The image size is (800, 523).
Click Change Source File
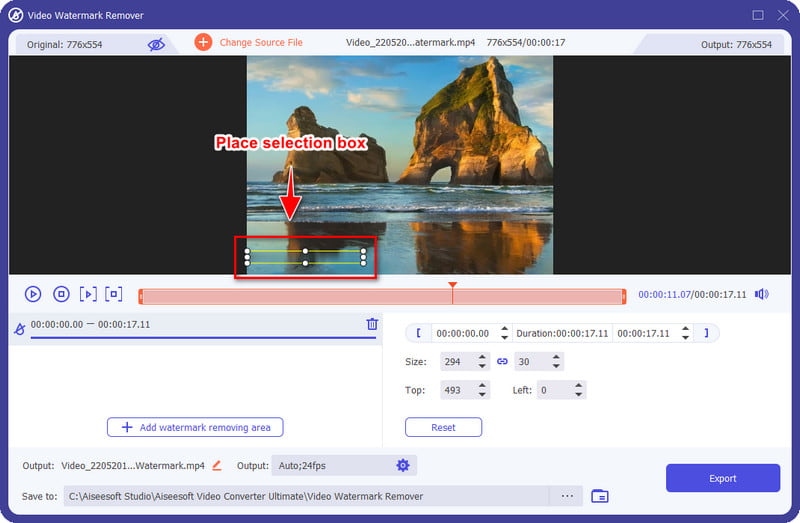(x=260, y=42)
